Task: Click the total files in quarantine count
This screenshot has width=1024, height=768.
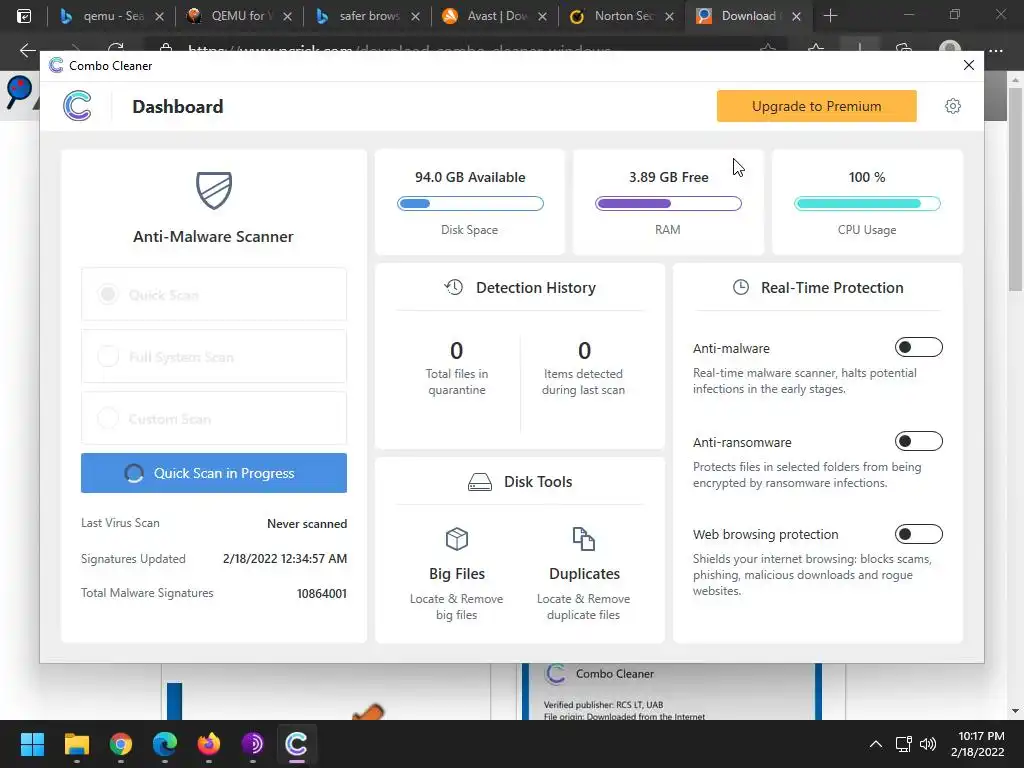Action: pos(456,351)
